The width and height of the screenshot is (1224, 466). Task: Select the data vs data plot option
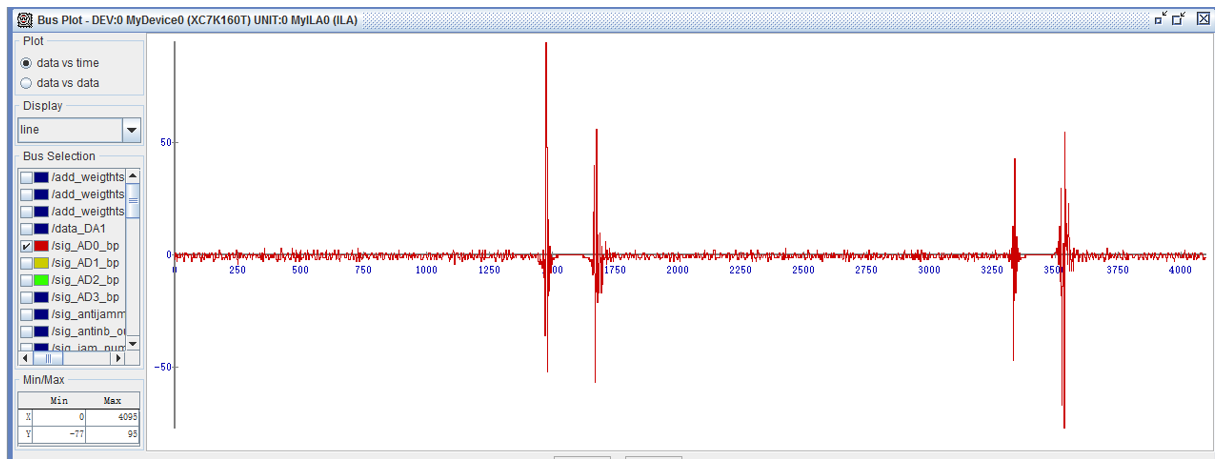click(x=26, y=83)
